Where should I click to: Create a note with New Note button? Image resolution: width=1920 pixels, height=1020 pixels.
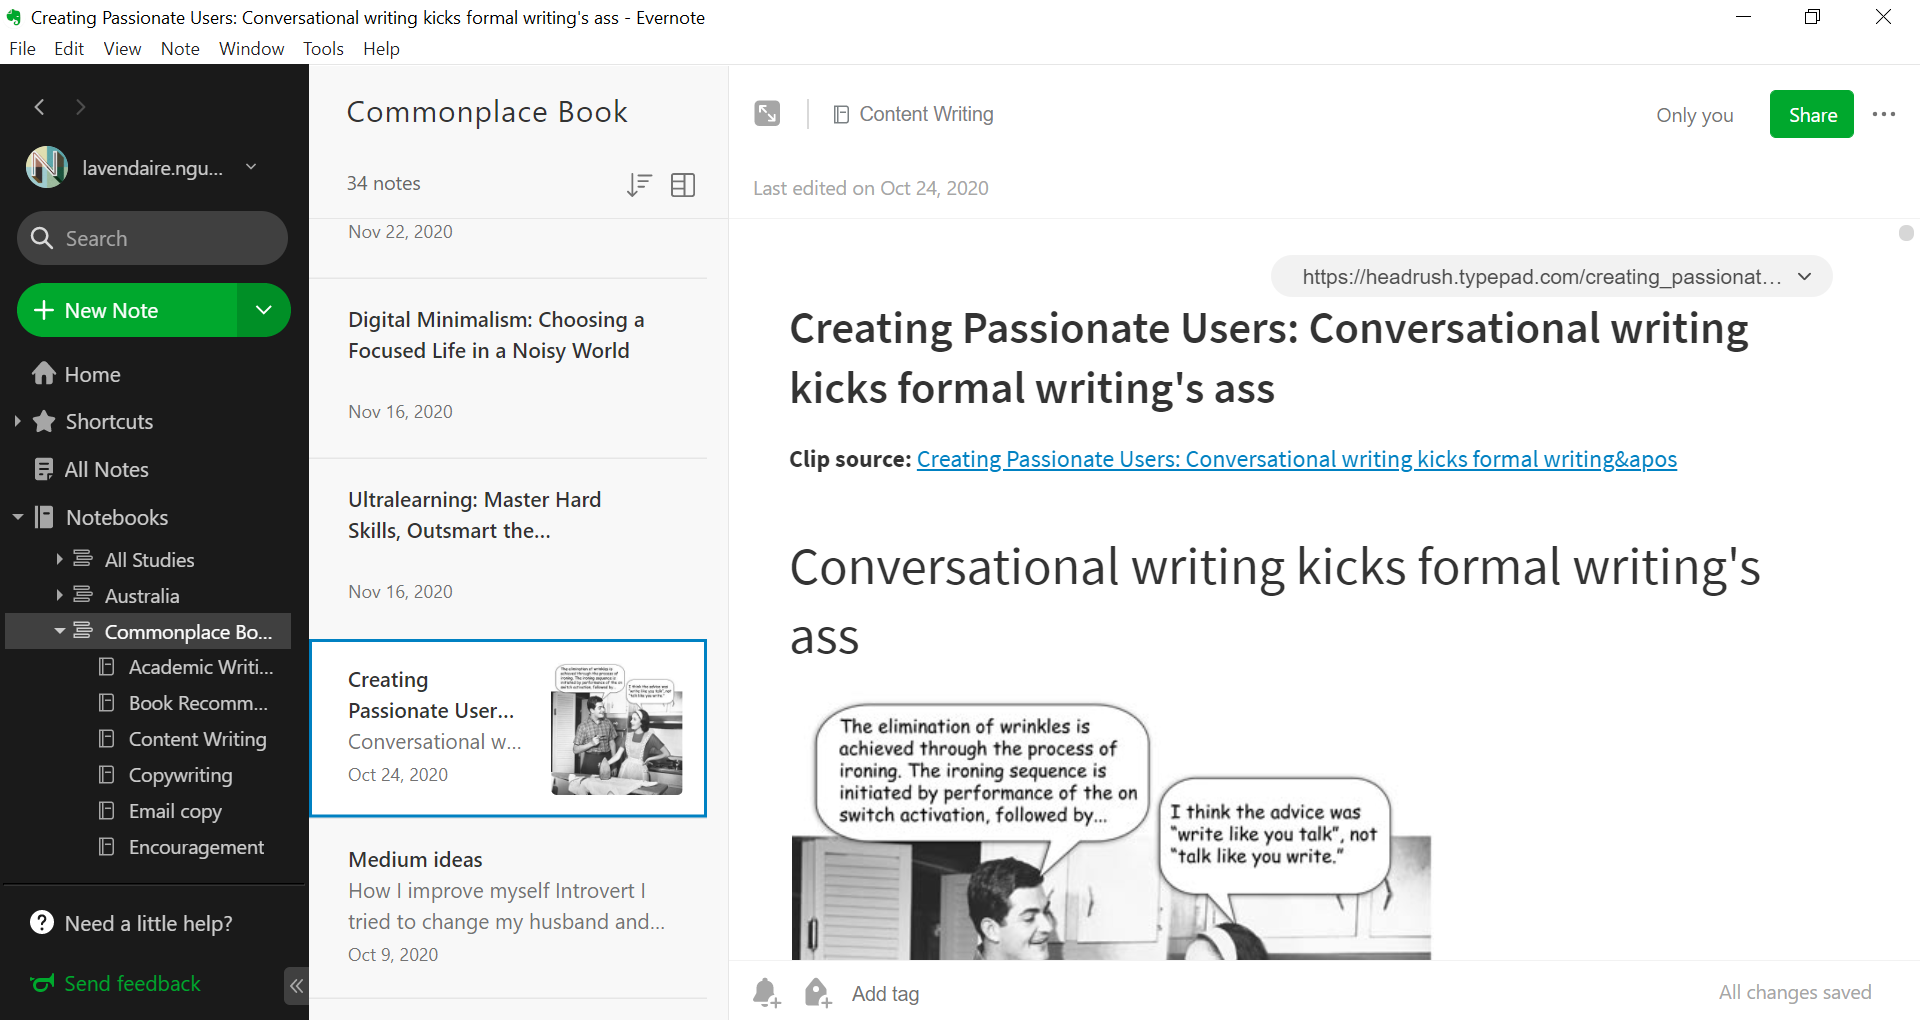point(127,310)
